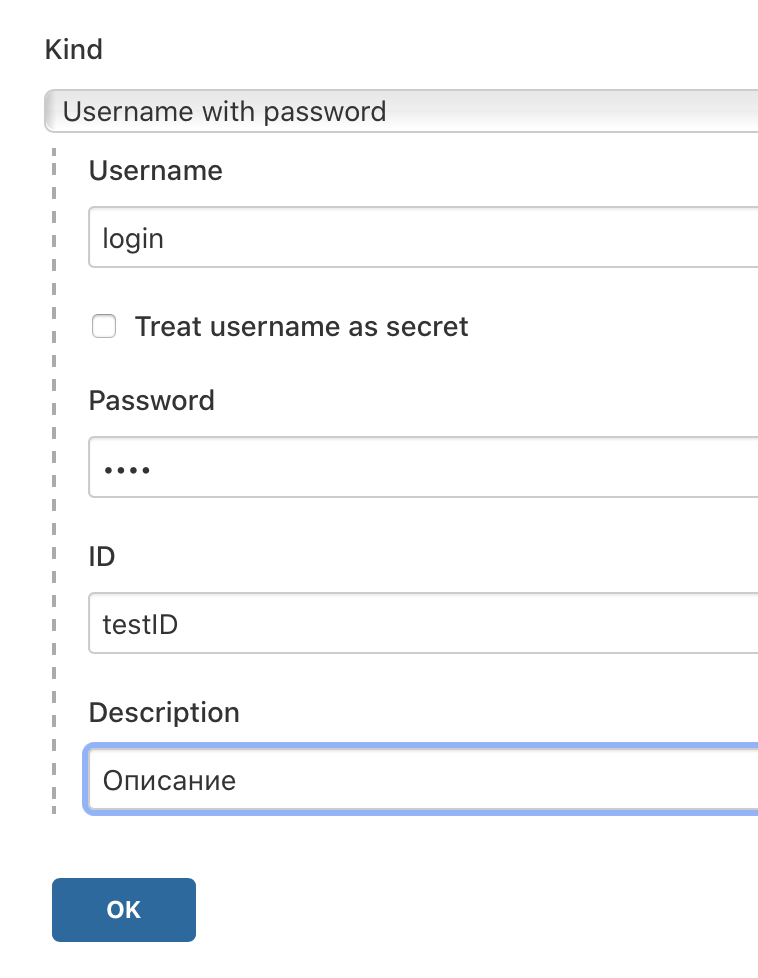The width and height of the screenshot is (758, 978).
Task: Click the 'Username' field label
Action: (155, 170)
